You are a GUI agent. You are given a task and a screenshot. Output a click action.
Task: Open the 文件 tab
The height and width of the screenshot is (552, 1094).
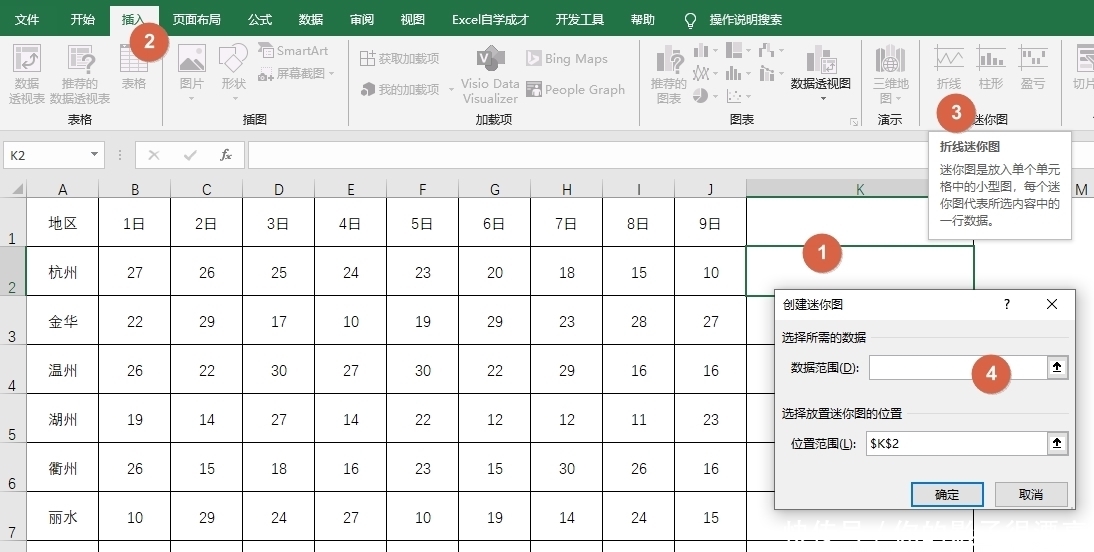click(x=27, y=20)
